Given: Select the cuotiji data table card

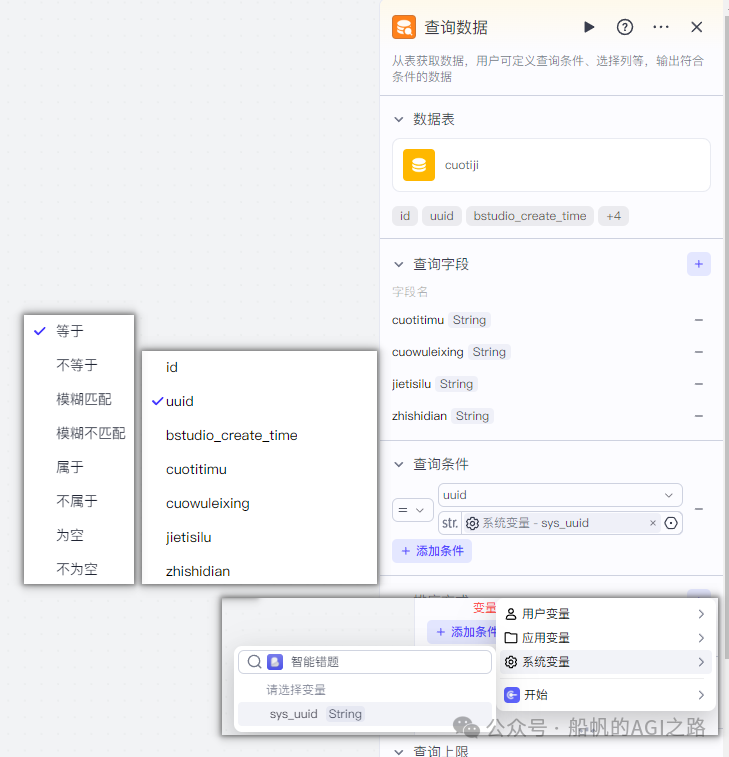Looking at the screenshot, I should [551, 165].
